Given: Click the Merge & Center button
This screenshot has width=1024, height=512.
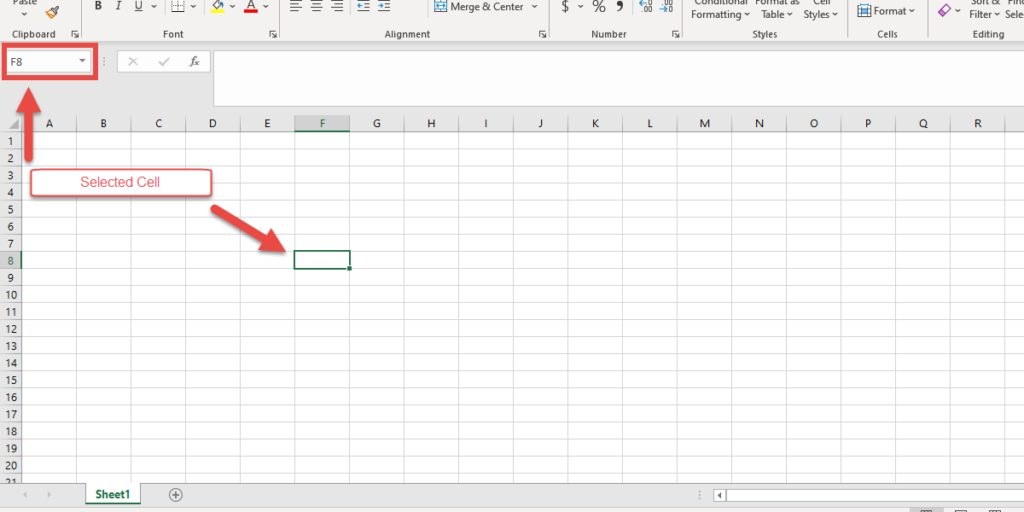Looking at the screenshot, I should [479, 7].
